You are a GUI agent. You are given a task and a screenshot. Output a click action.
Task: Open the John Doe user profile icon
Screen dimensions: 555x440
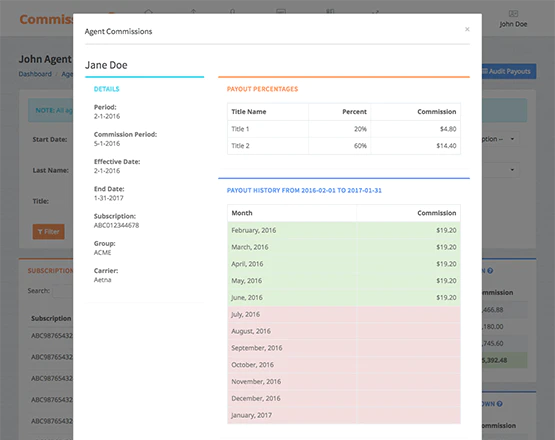tap(513, 14)
